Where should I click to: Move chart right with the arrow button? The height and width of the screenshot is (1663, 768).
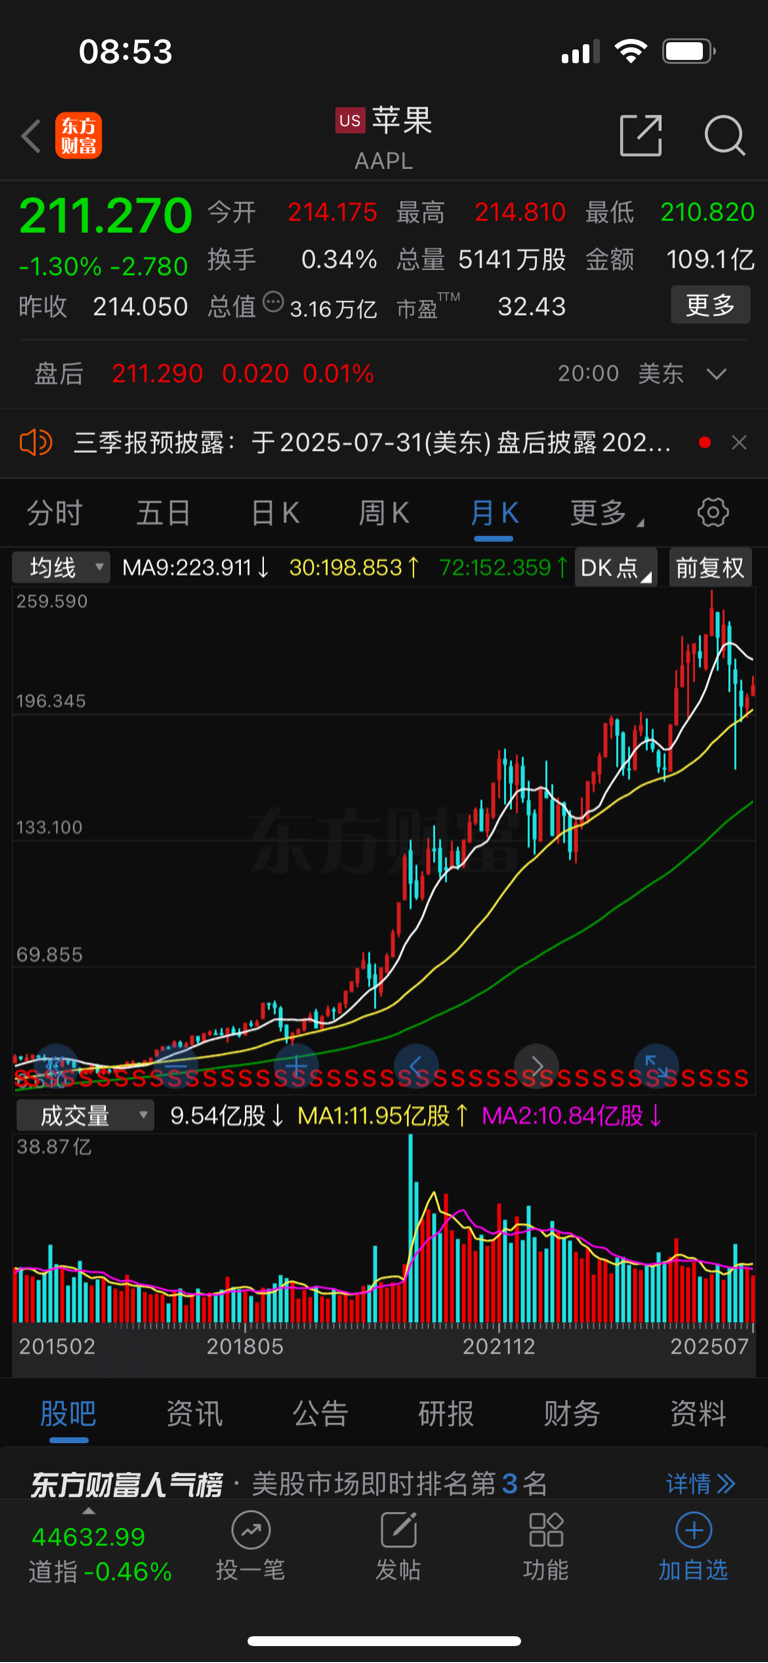click(x=537, y=1066)
